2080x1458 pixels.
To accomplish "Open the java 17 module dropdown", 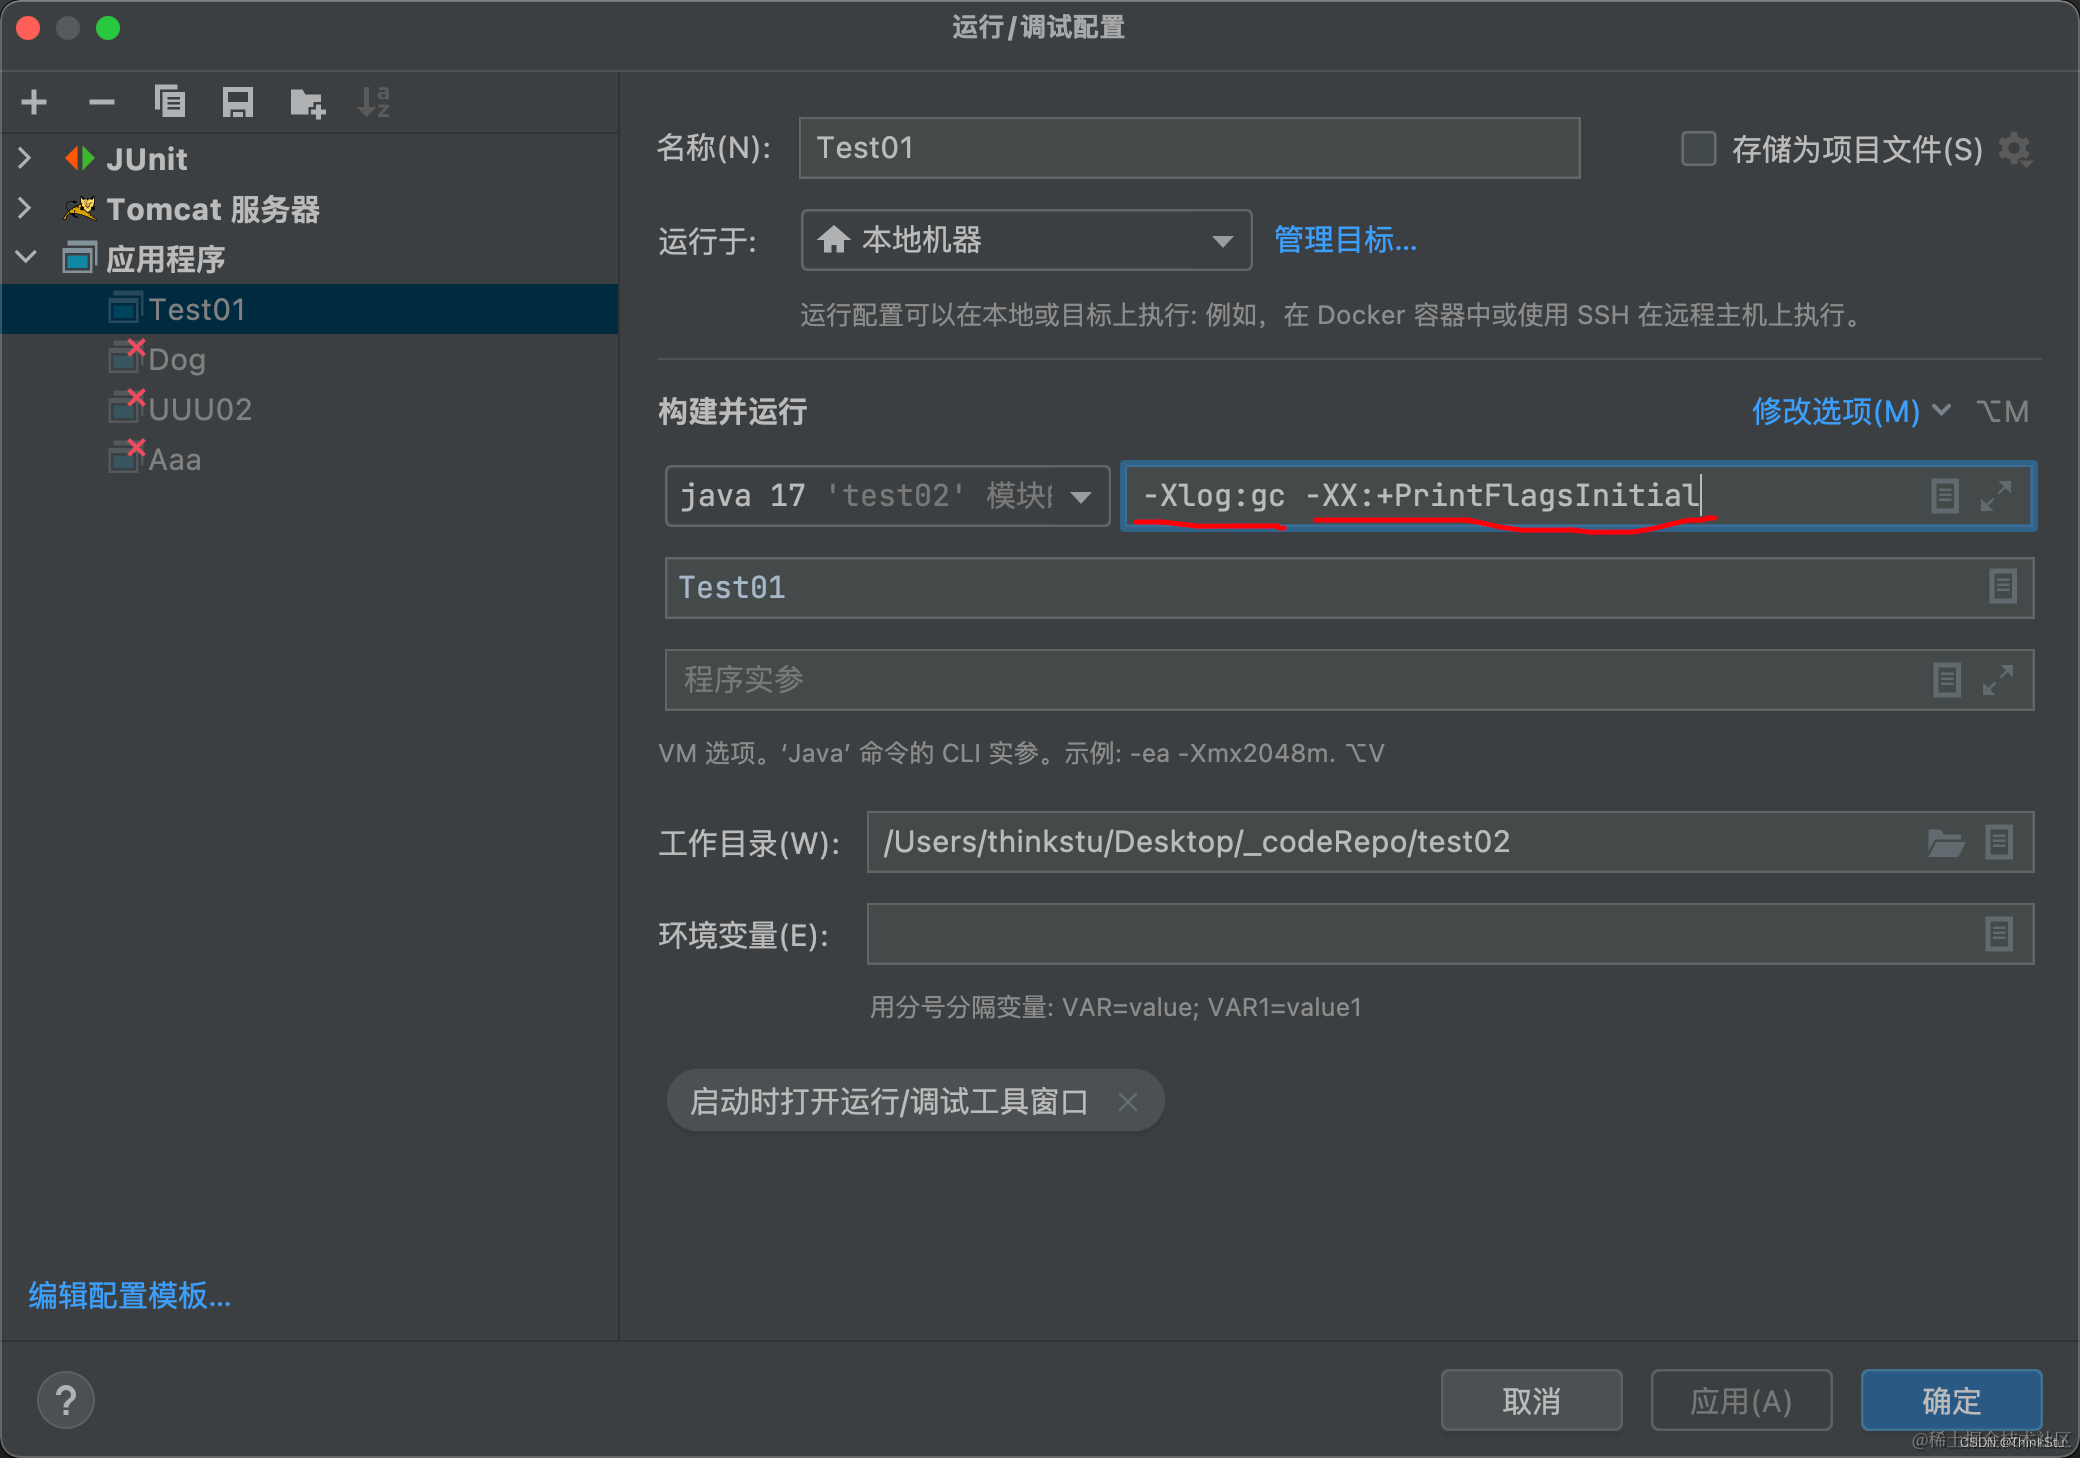I will (887, 496).
